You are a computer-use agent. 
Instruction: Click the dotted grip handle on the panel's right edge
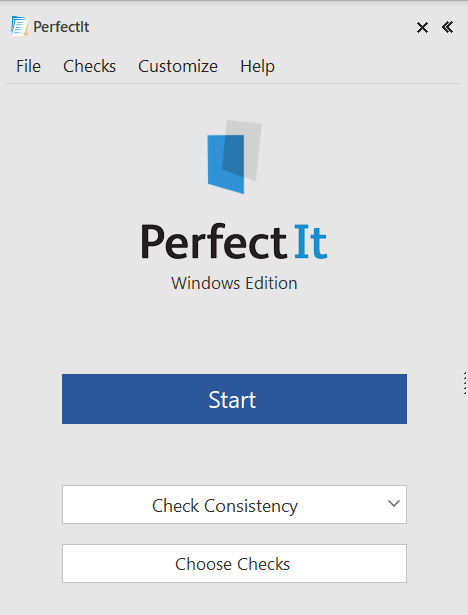point(465,383)
